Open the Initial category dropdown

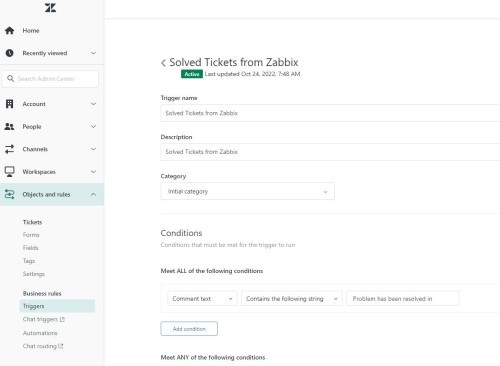point(248,191)
